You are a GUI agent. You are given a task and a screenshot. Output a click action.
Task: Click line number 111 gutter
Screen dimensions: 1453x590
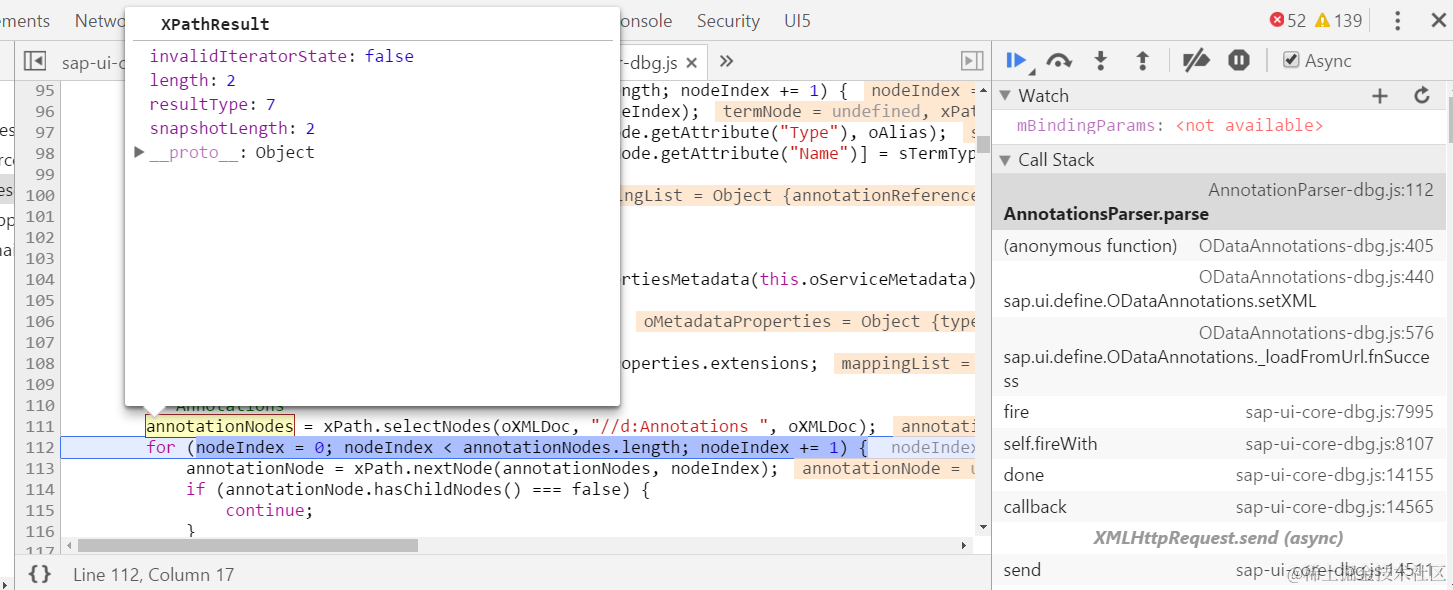pyautogui.click(x=39, y=426)
